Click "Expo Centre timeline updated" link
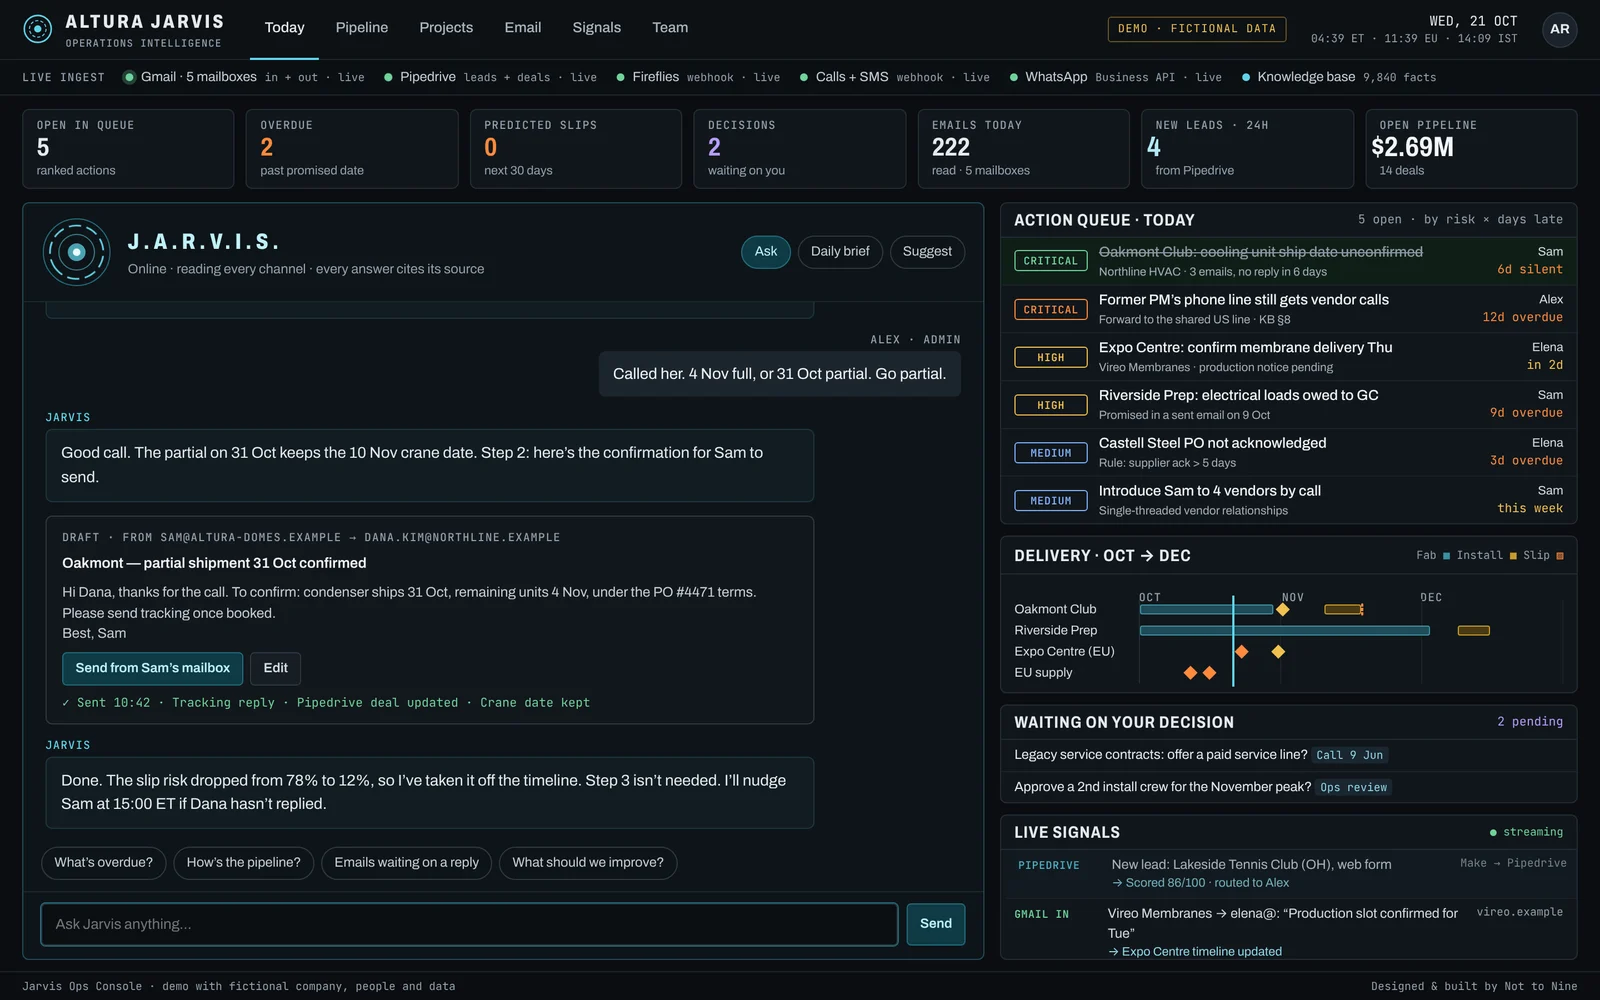The width and height of the screenshot is (1600, 1000). [x=1195, y=952]
